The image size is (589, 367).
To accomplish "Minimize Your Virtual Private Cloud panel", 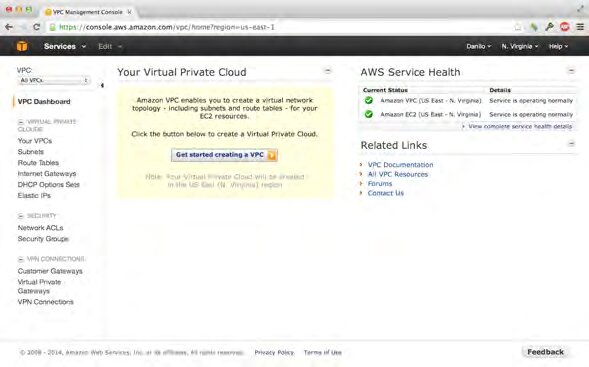I will coord(328,71).
